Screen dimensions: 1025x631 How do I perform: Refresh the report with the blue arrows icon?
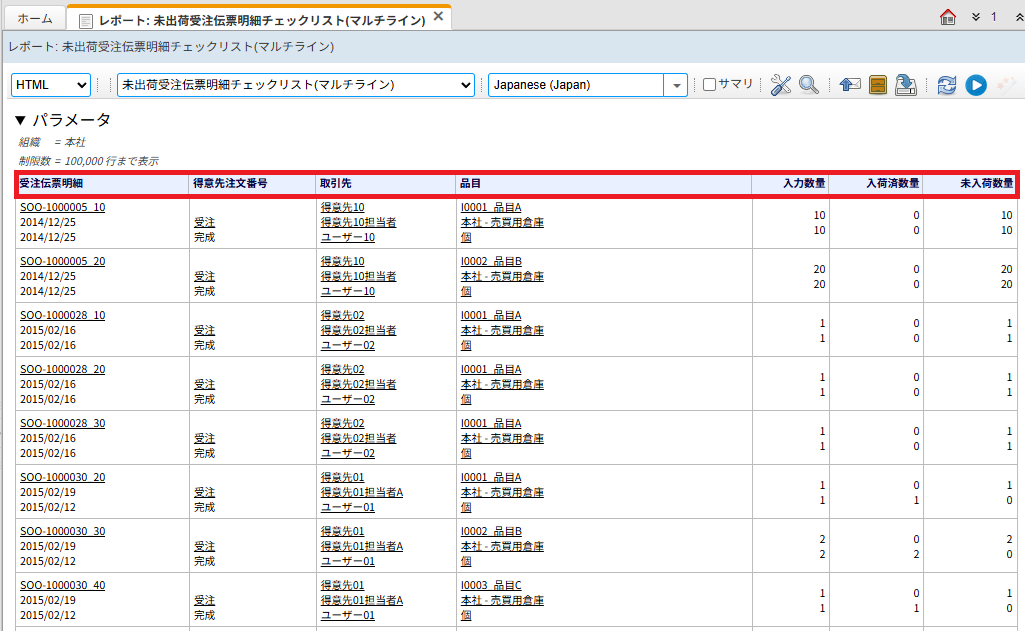pyautogui.click(x=947, y=85)
